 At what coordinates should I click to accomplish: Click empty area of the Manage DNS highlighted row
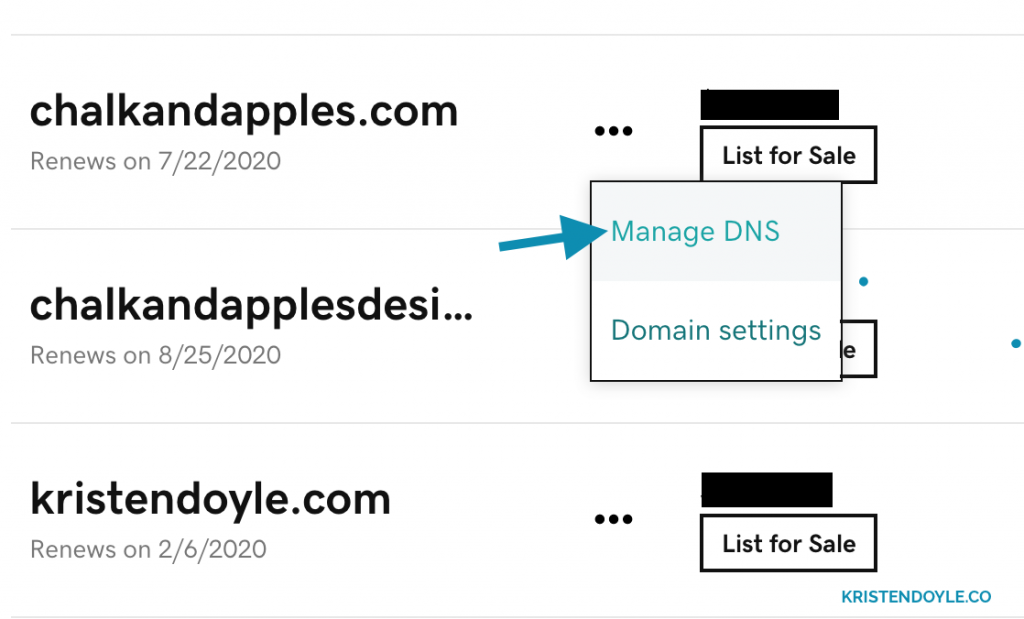pyautogui.click(x=810, y=261)
